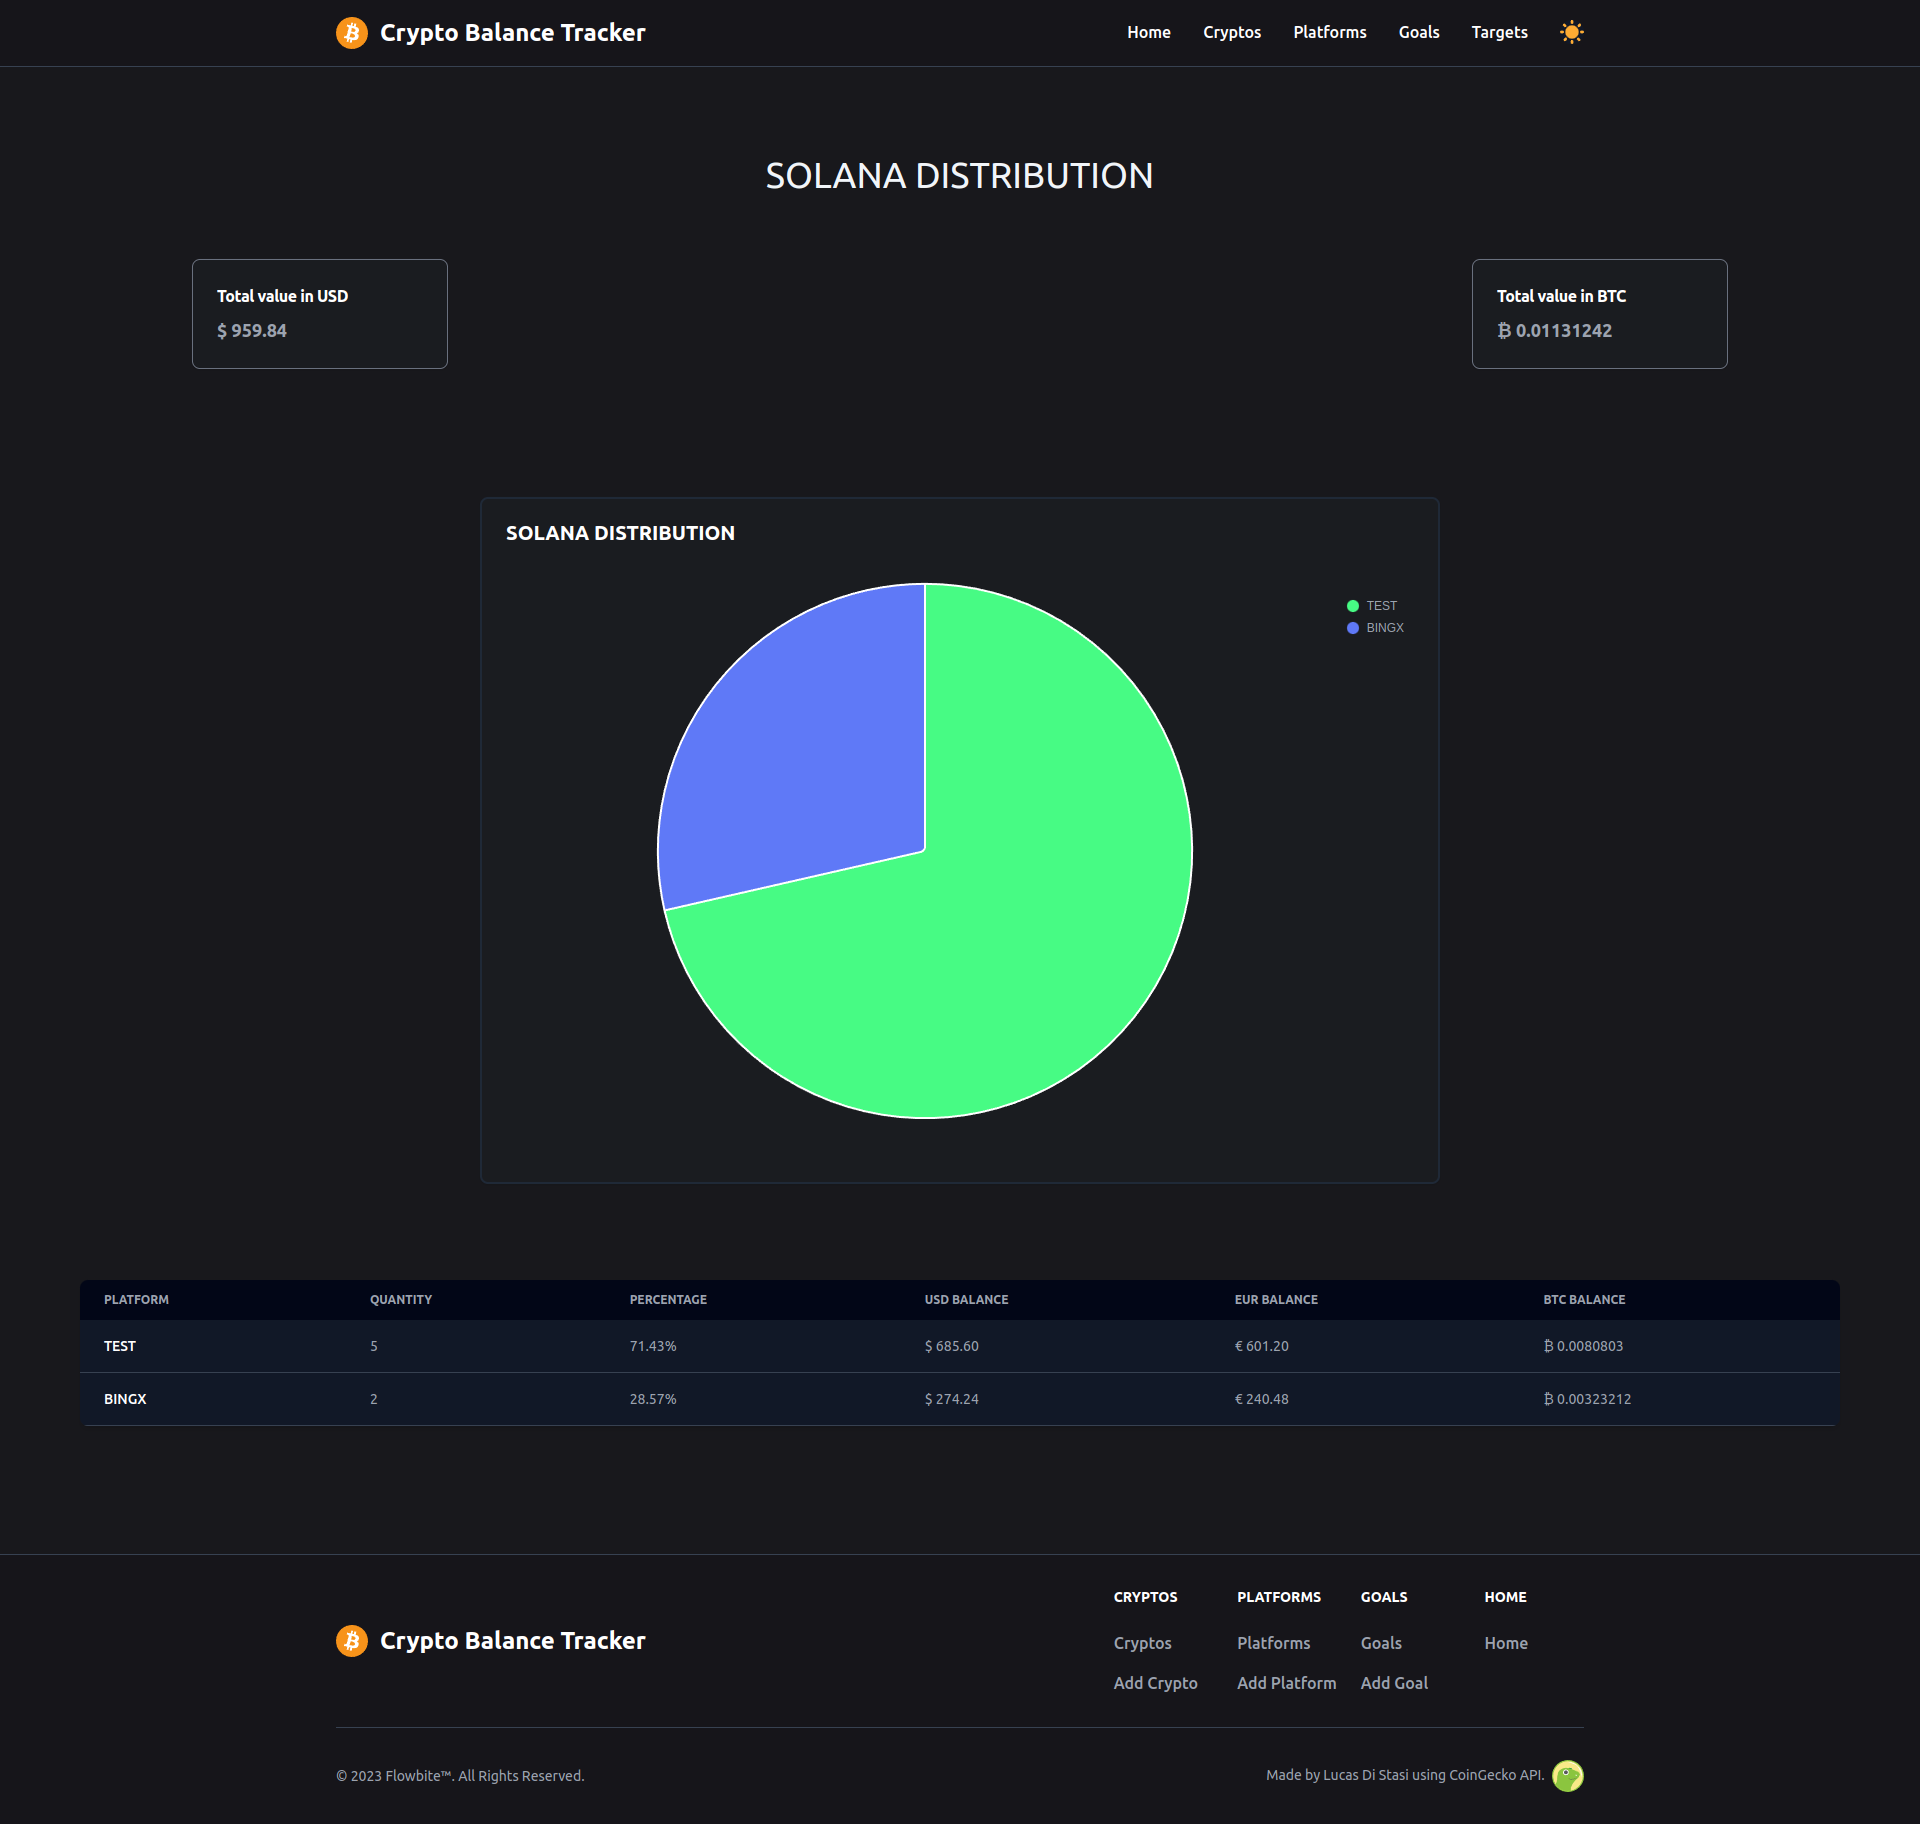Click the green TEST legend color dot
The image size is (1920, 1824).
[1353, 606]
